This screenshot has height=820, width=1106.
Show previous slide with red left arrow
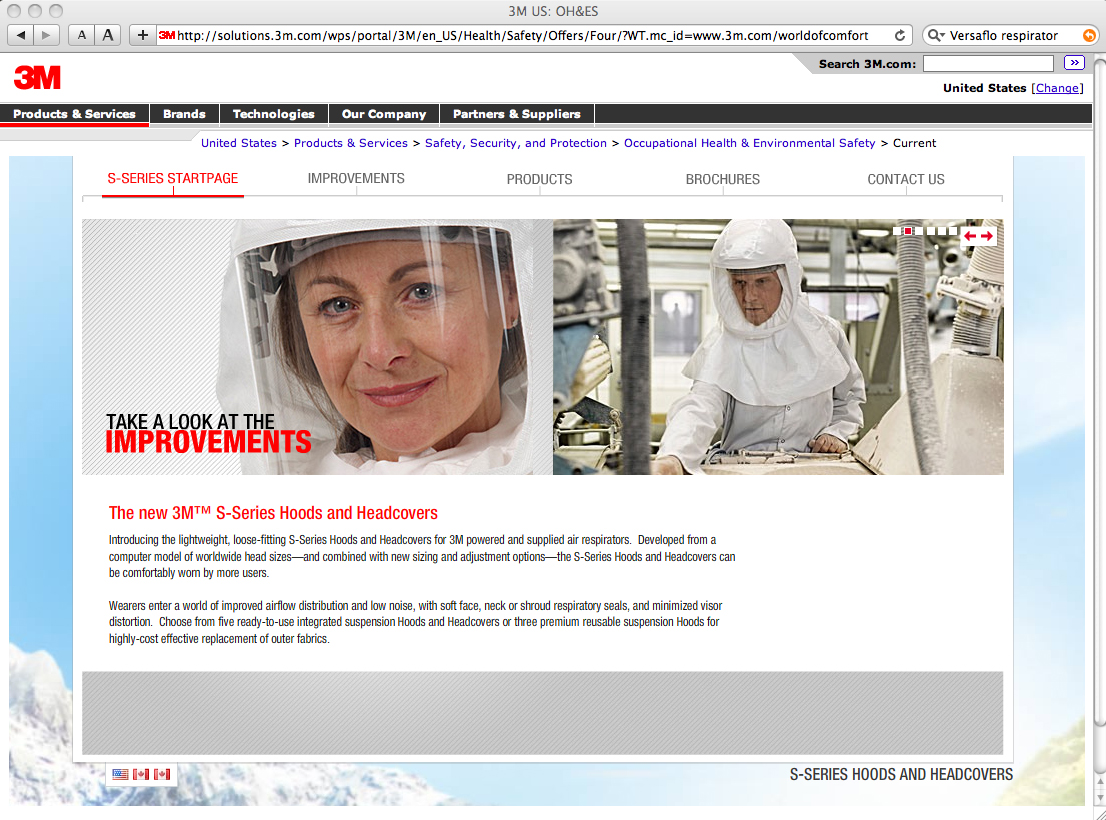pyautogui.click(x=971, y=236)
